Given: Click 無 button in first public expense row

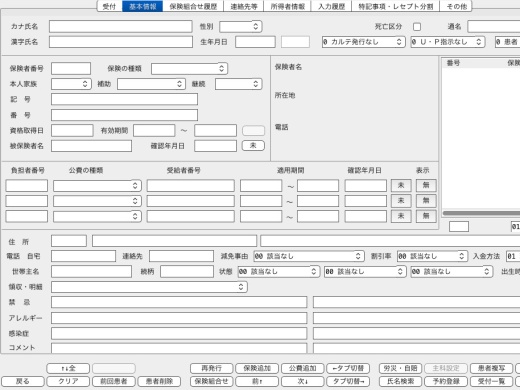Looking at the screenshot, I should [x=426, y=186].
